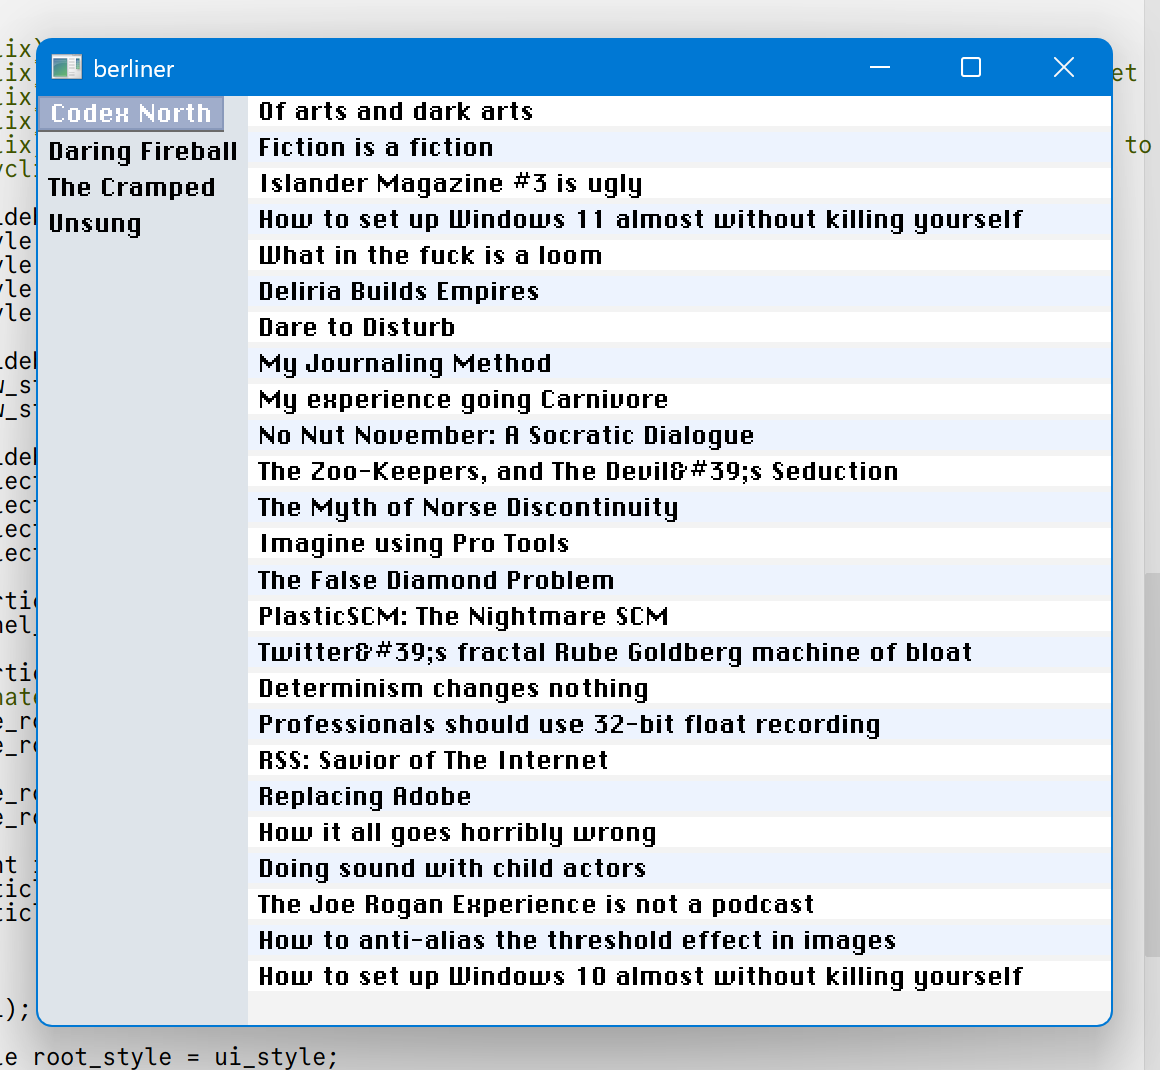Open article 'Of arts and dark arts'
Image resolution: width=1160 pixels, height=1070 pixels.
(396, 111)
